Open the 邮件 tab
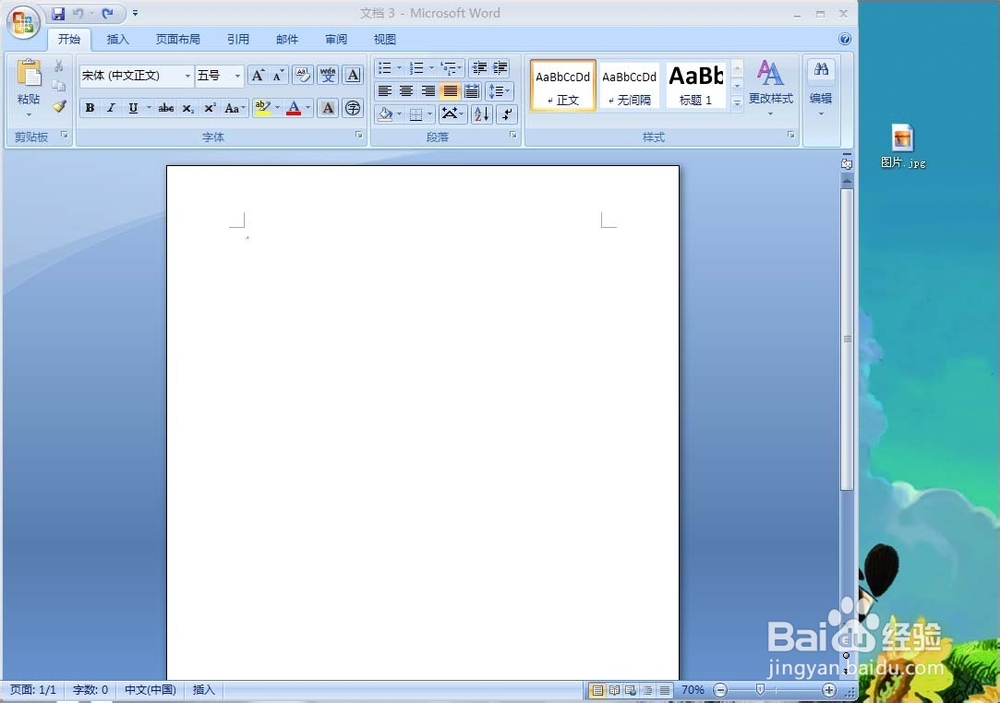Viewport: 1000px width, 703px height. point(287,39)
